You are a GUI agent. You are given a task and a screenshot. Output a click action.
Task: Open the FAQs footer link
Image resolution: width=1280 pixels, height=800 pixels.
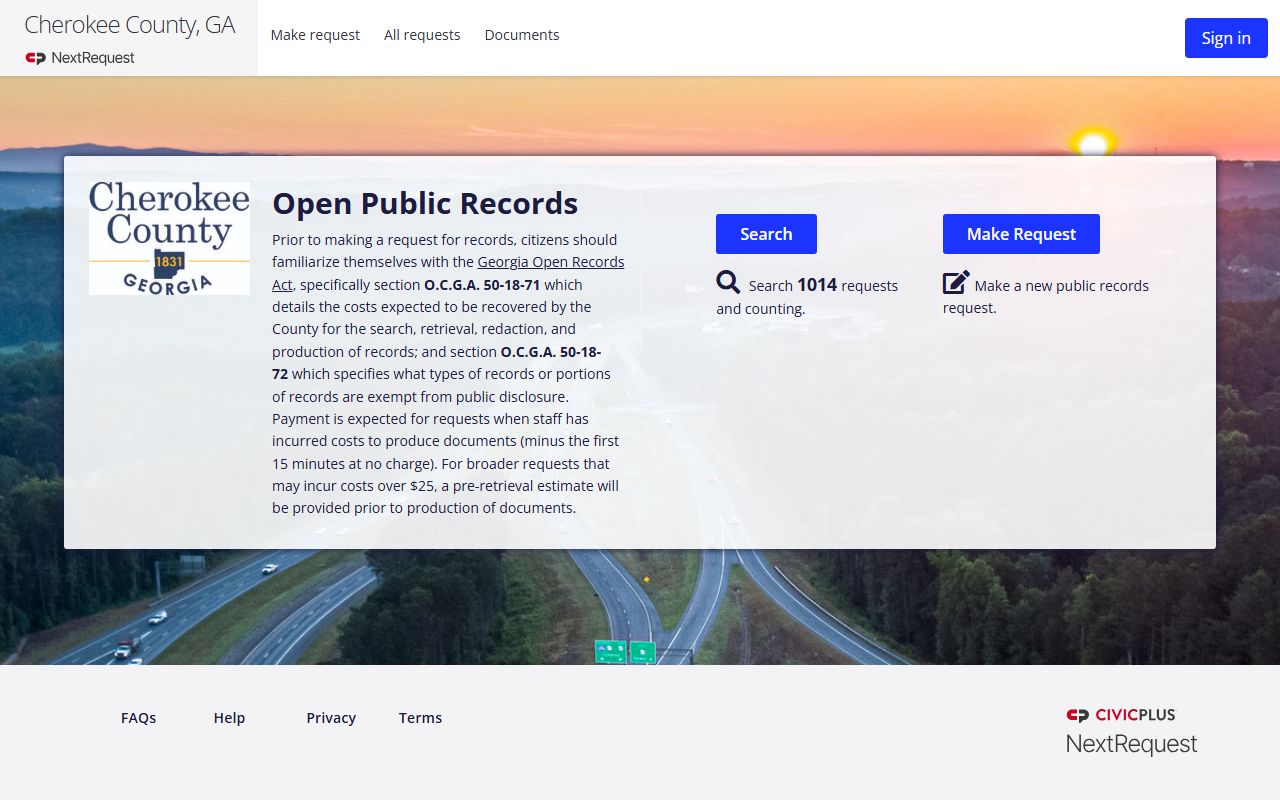(138, 718)
